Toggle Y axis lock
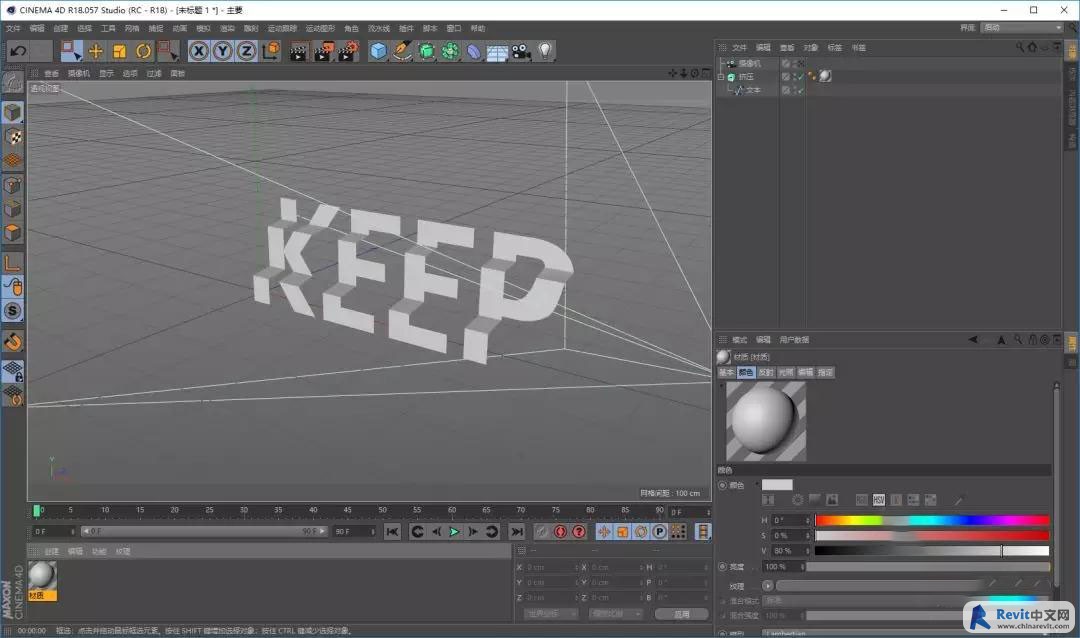1080x638 pixels. point(222,51)
